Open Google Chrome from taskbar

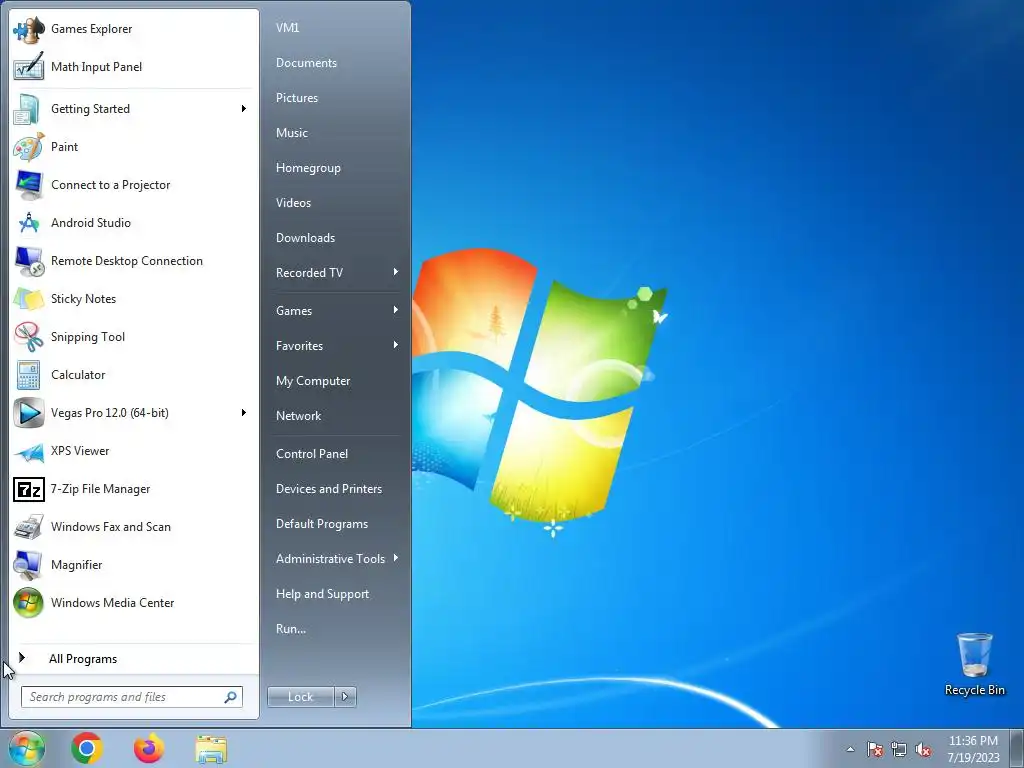(x=87, y=748)
